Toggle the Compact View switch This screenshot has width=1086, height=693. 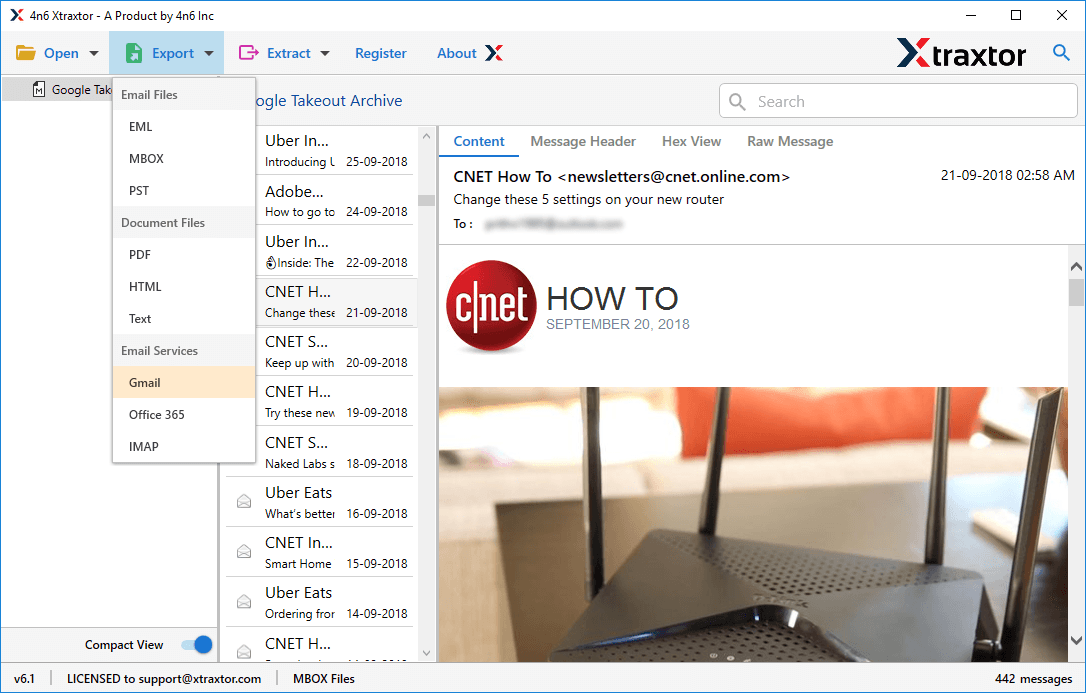point(196,645)
